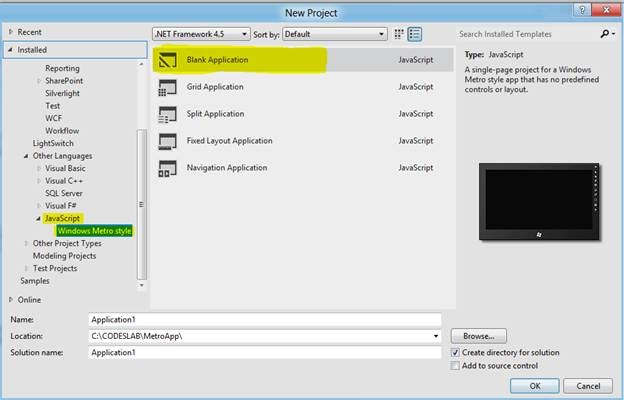Uncheck Create directory for solution
This screenshot has height=400, width=624.
coord(456,353)
